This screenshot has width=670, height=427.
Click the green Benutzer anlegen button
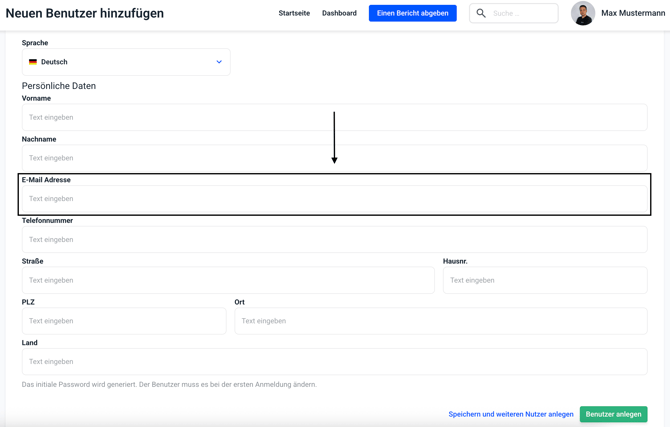point(613,414)
